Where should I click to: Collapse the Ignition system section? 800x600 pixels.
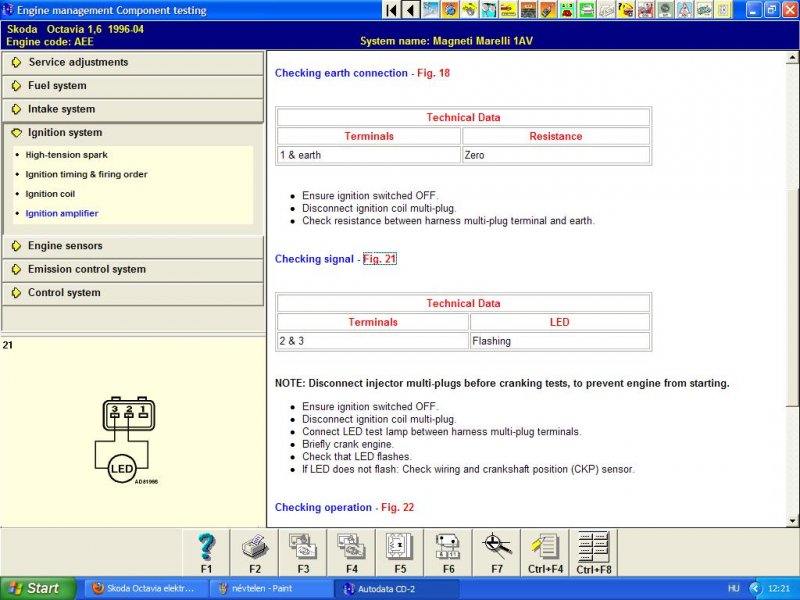pos(133,133)
